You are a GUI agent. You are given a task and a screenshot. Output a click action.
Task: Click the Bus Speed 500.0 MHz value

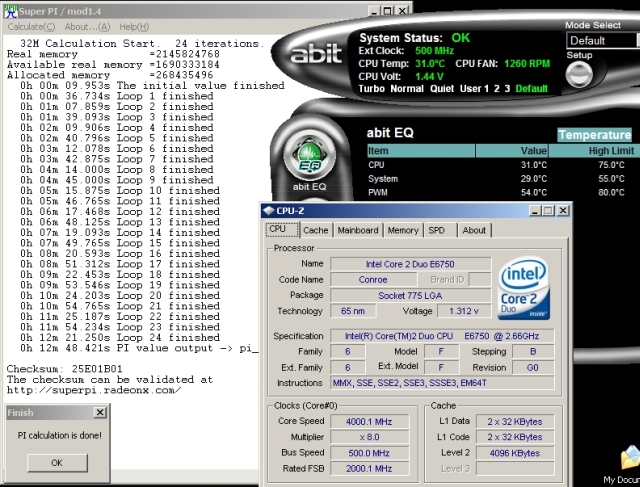tap(369, 453)
